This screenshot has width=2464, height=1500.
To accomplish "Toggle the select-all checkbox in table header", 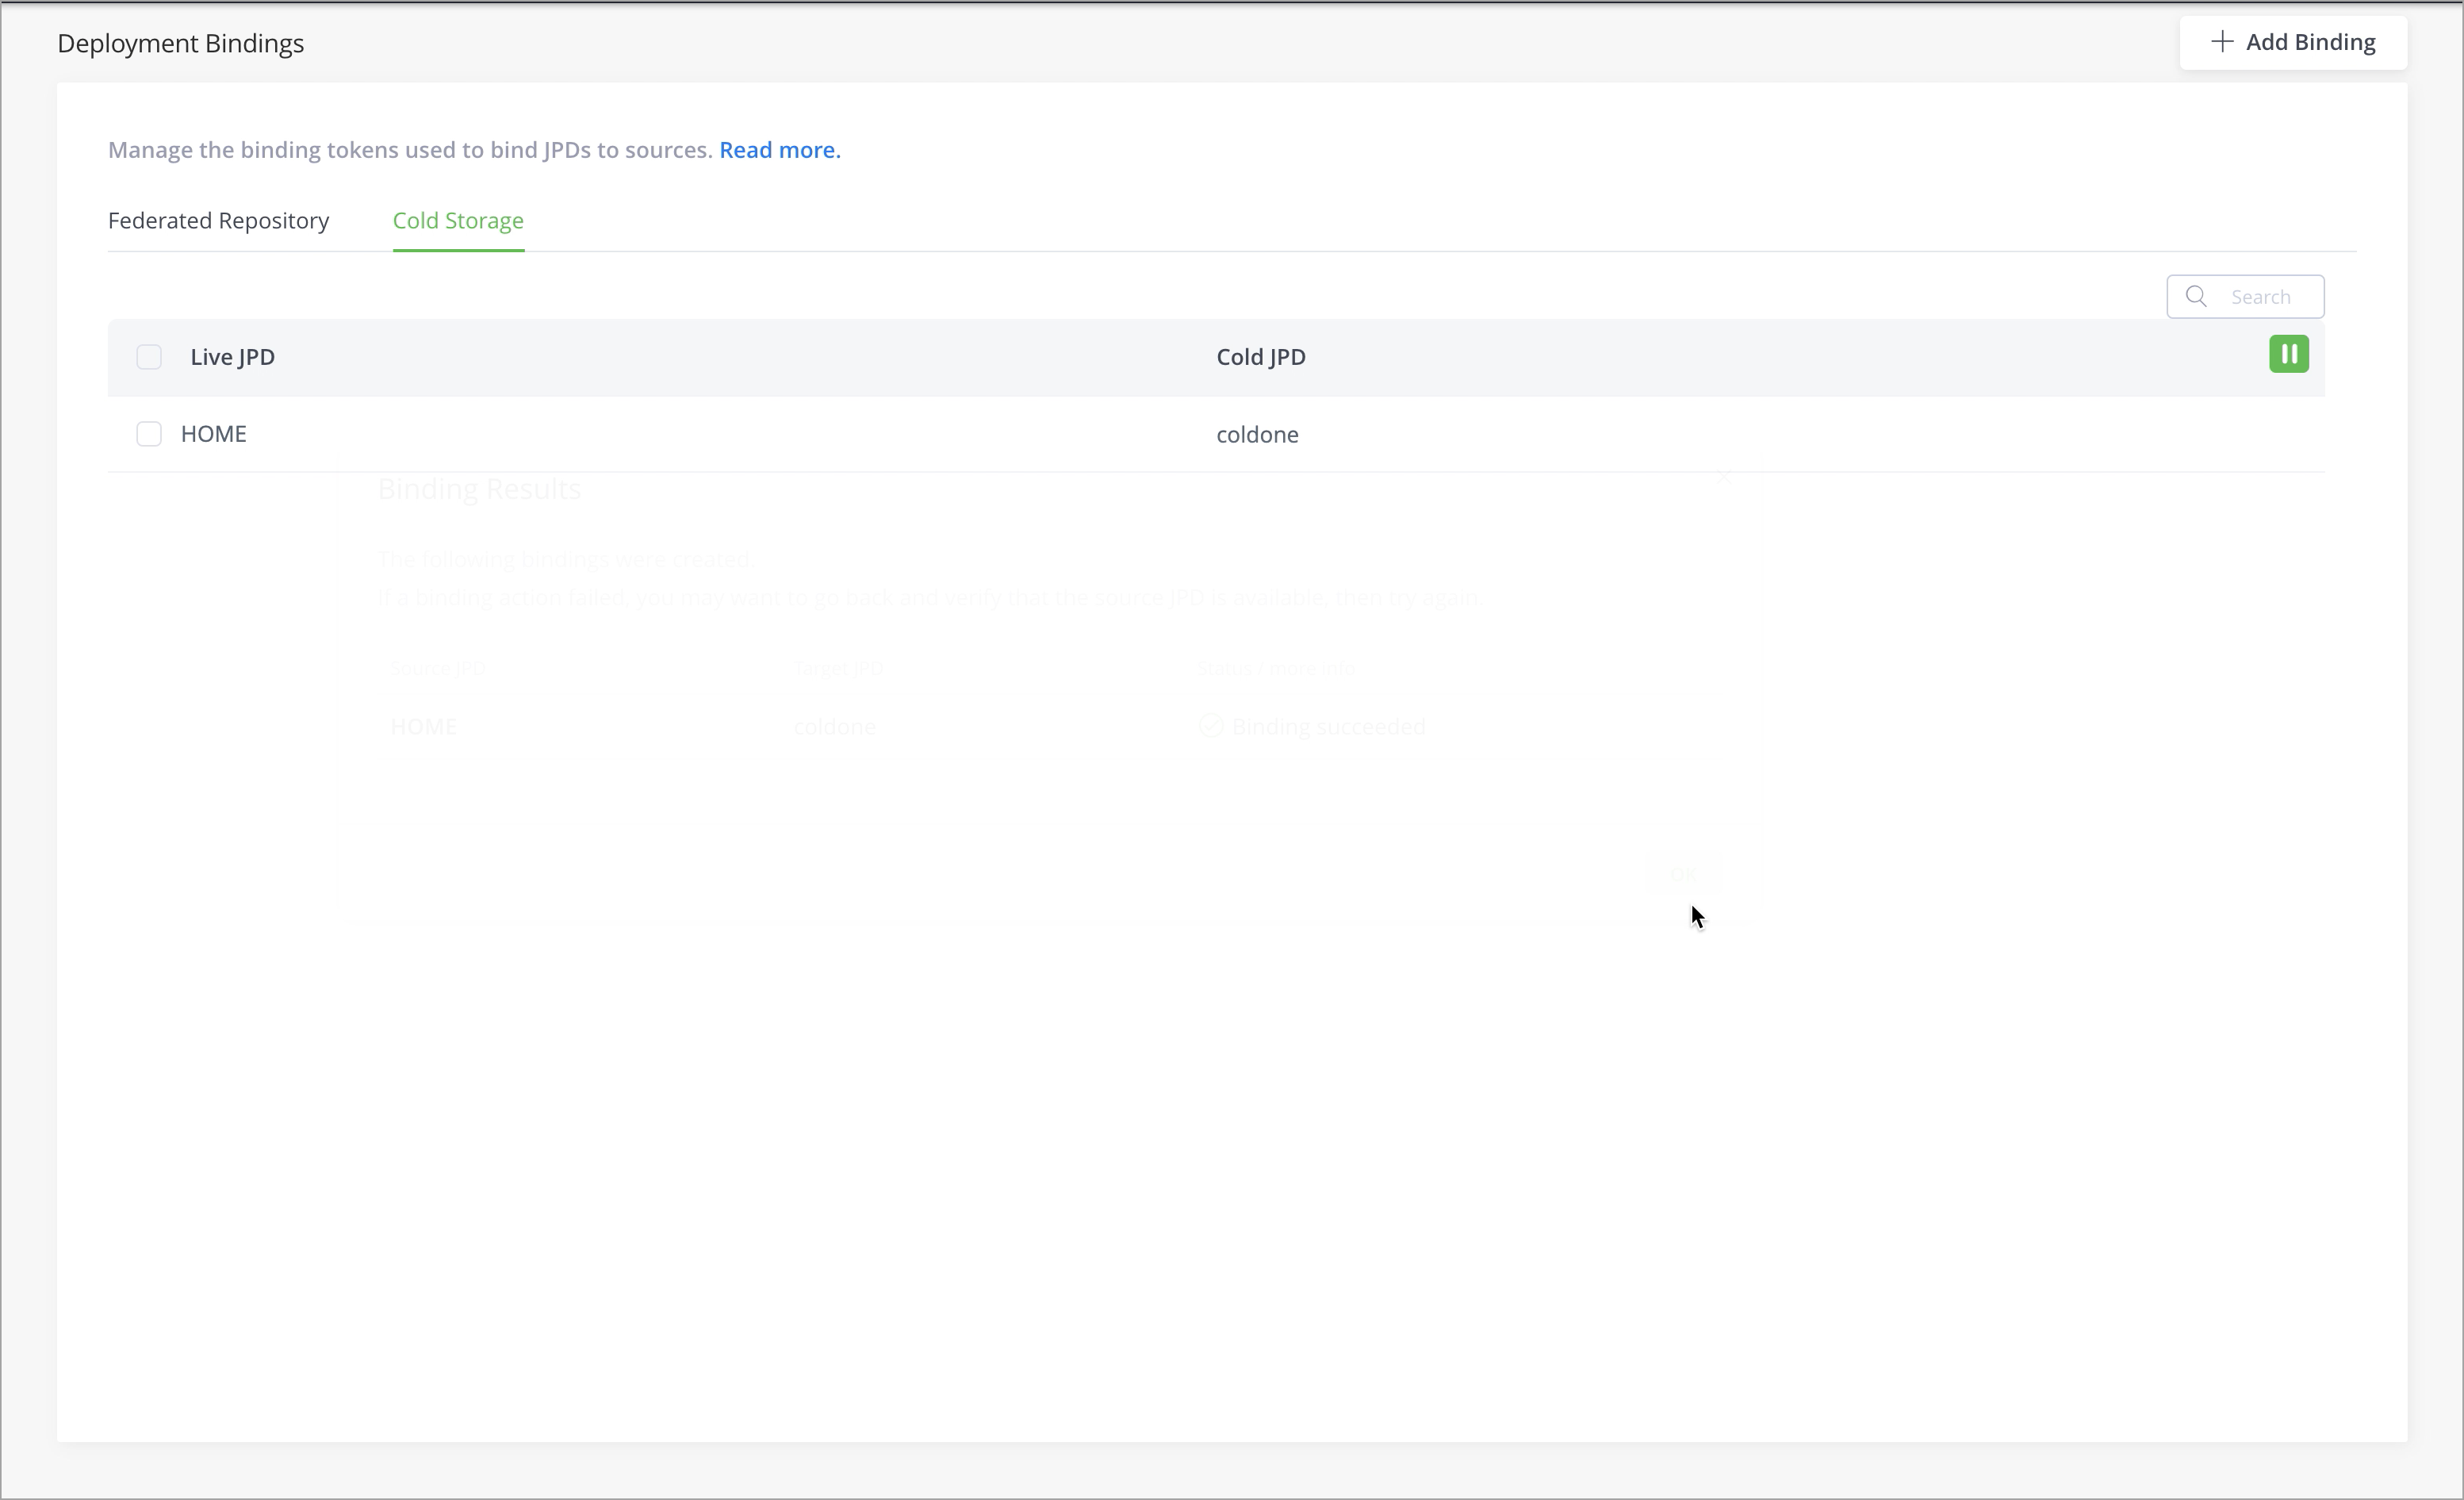I will pyautogui.click(x=149, y=357).
